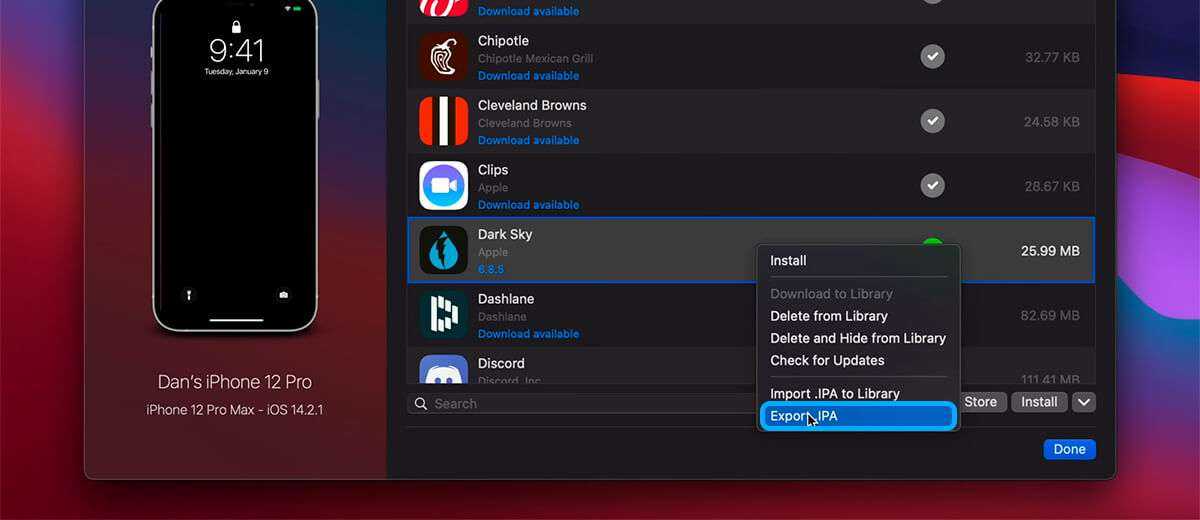Click the checkmark status for Chipotle

tap(932, 57)
